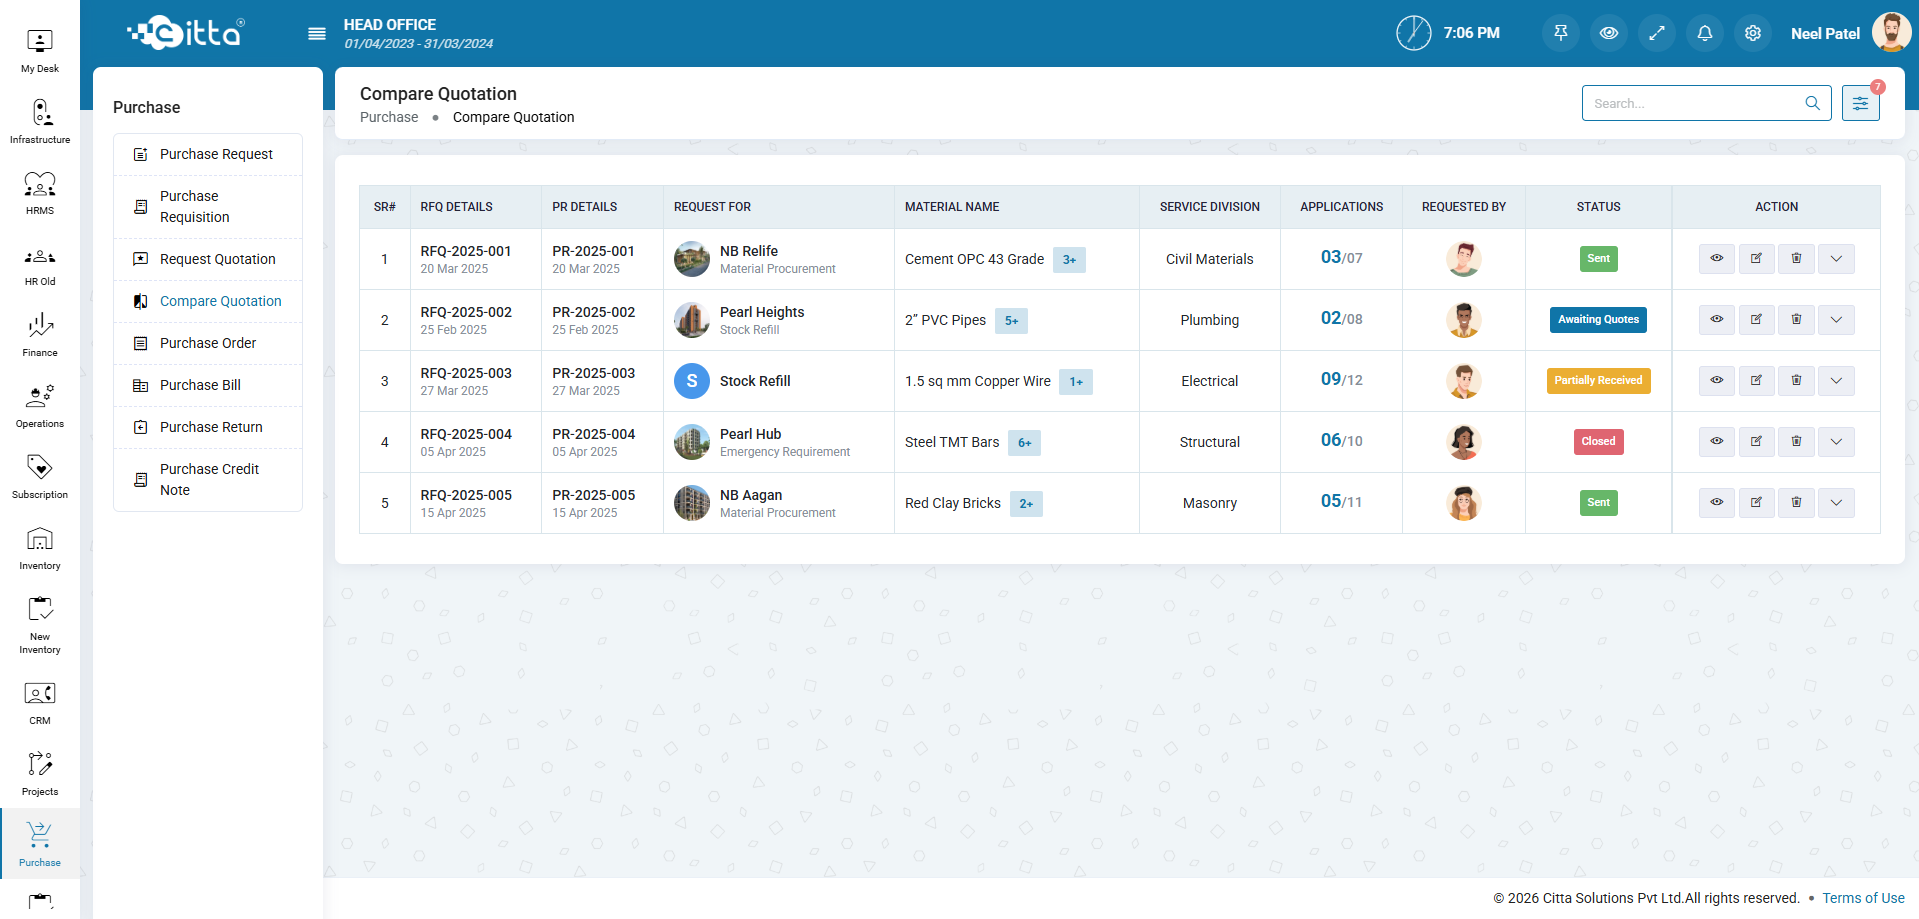Expand the RFQ-2025-001 row chevron
The image size is (1919, 919).
tap(1836, 259)
